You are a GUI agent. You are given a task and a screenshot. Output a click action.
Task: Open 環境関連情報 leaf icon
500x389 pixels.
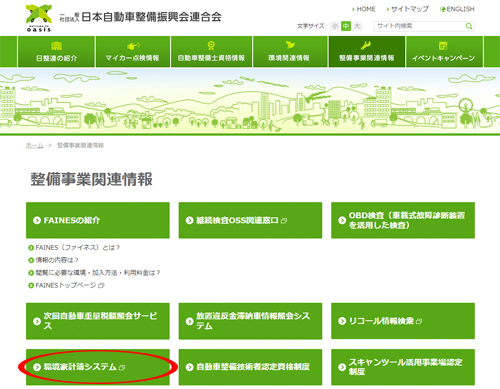[x=290, y=45]
